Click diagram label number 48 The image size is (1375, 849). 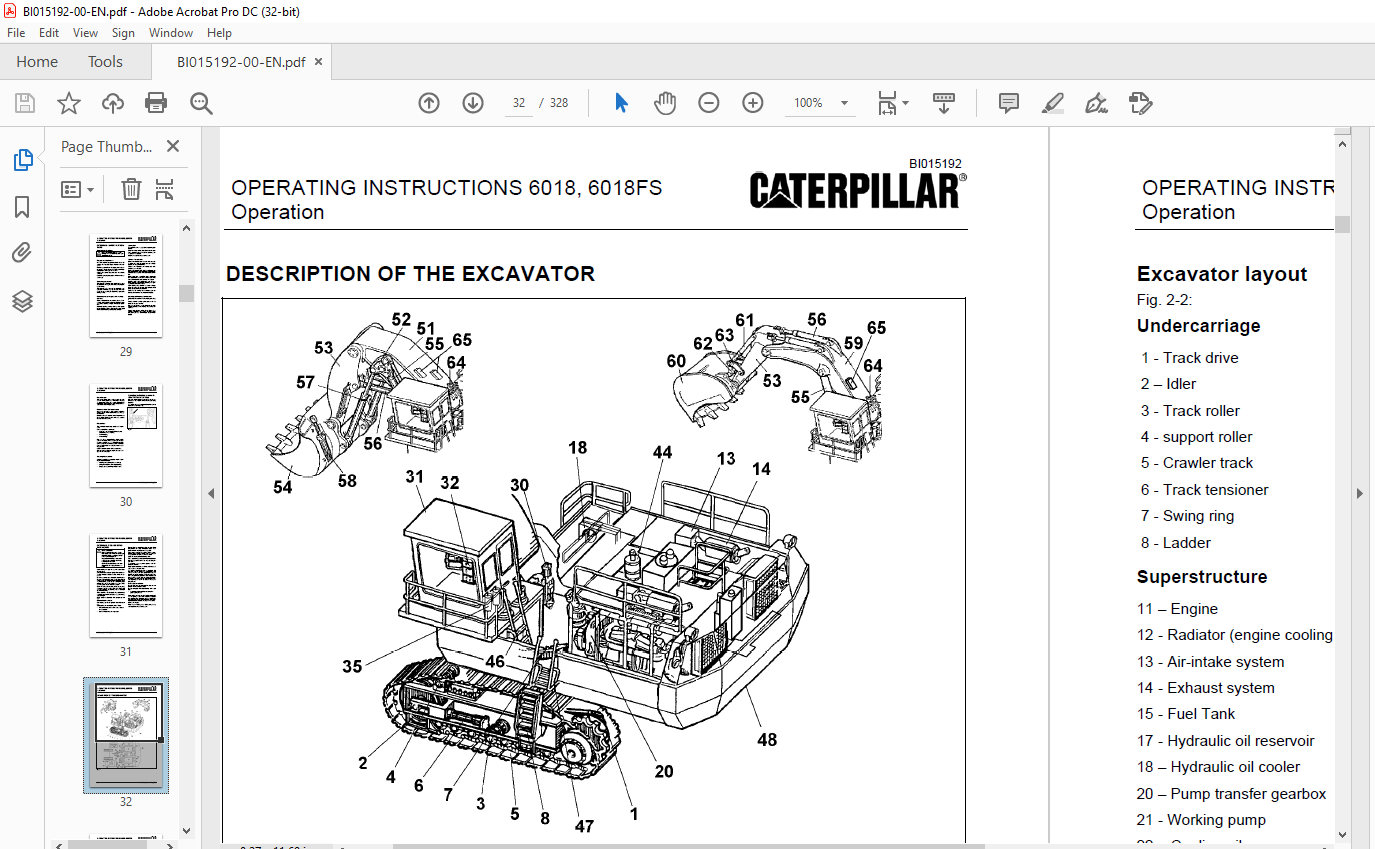point(767,740)
